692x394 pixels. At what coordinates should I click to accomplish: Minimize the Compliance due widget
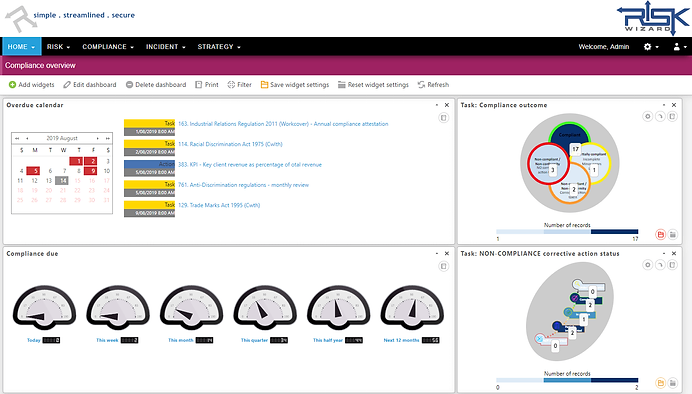pyautogui.click(x=437, y=254)
